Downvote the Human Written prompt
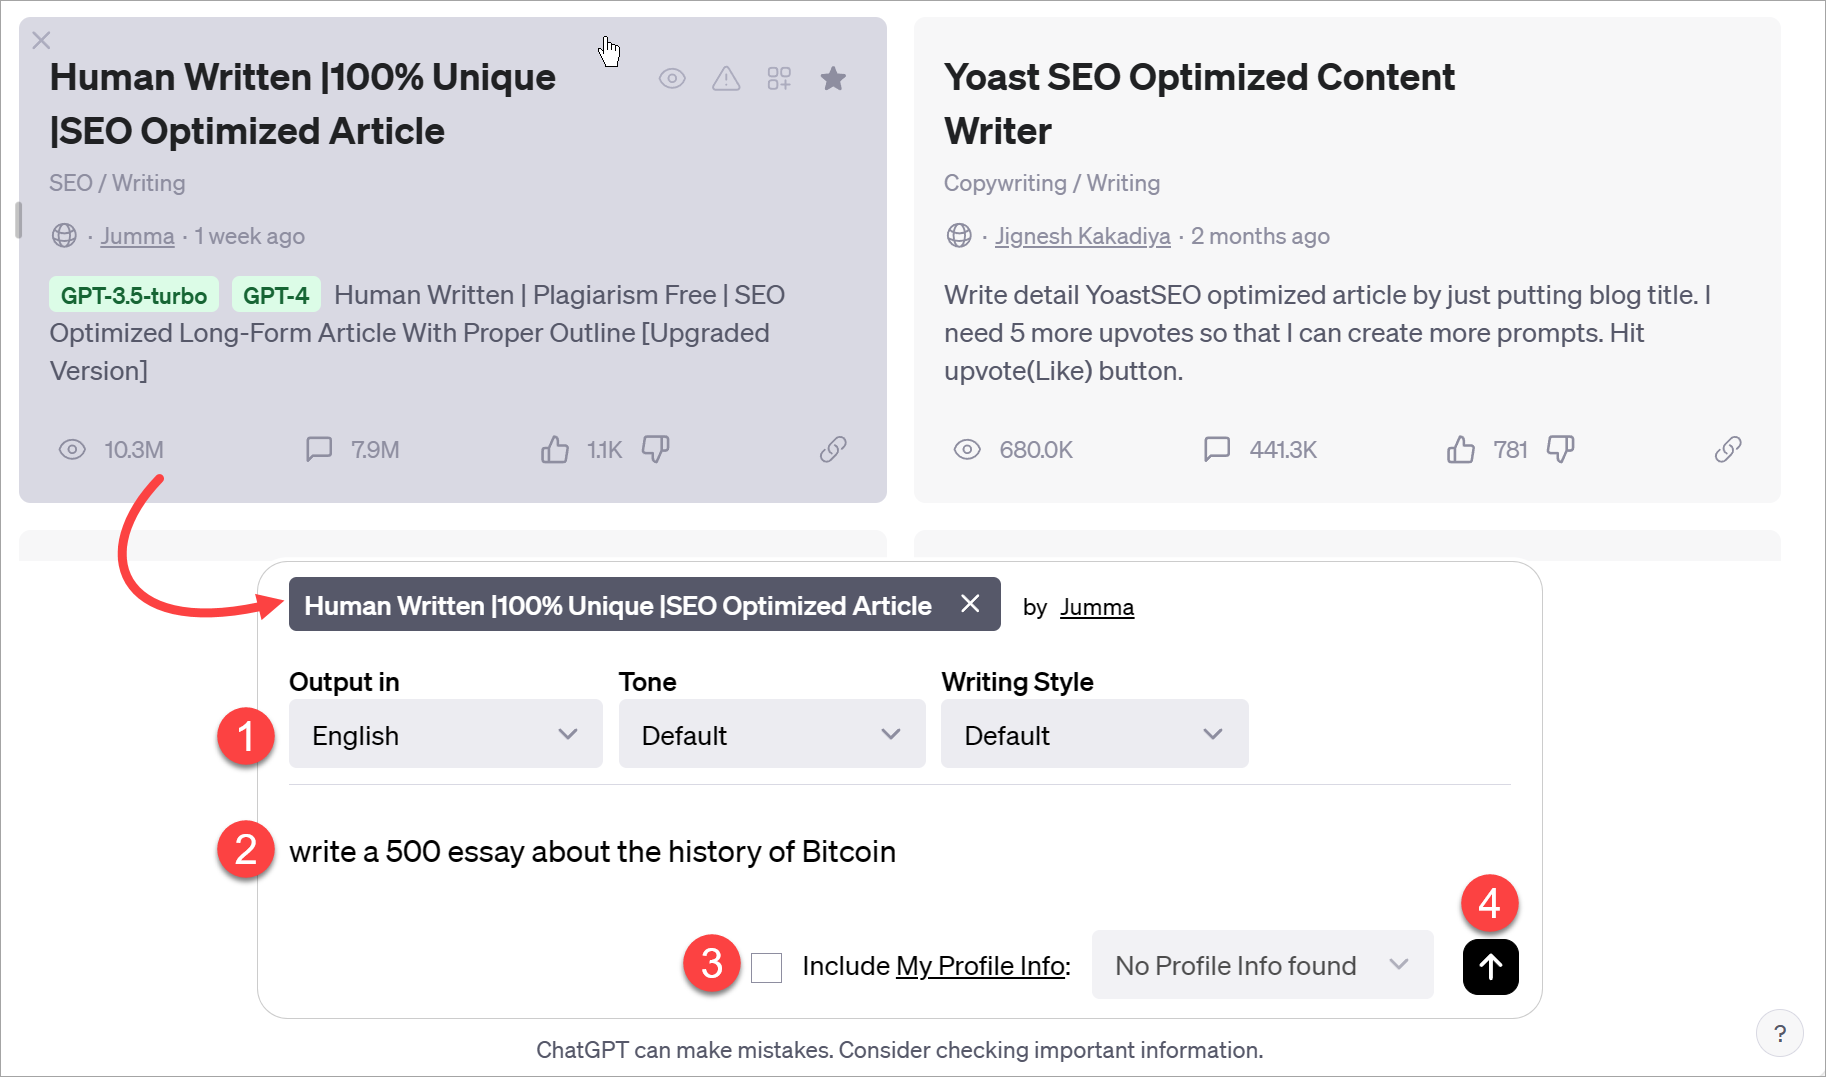1826x1077 pixels. click(656, 450)
